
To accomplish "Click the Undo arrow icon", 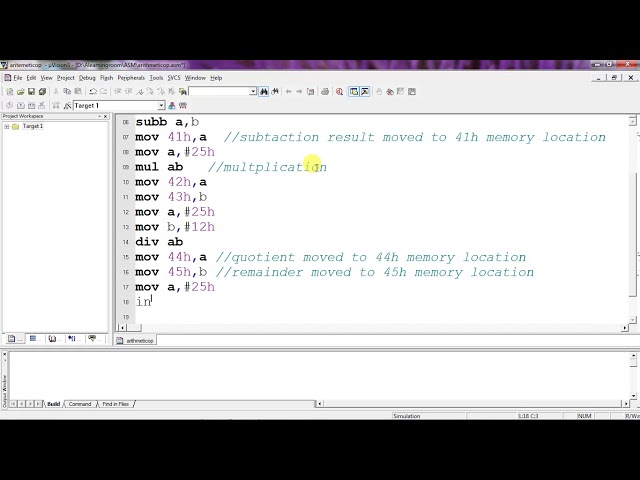I will coord(93,91).
